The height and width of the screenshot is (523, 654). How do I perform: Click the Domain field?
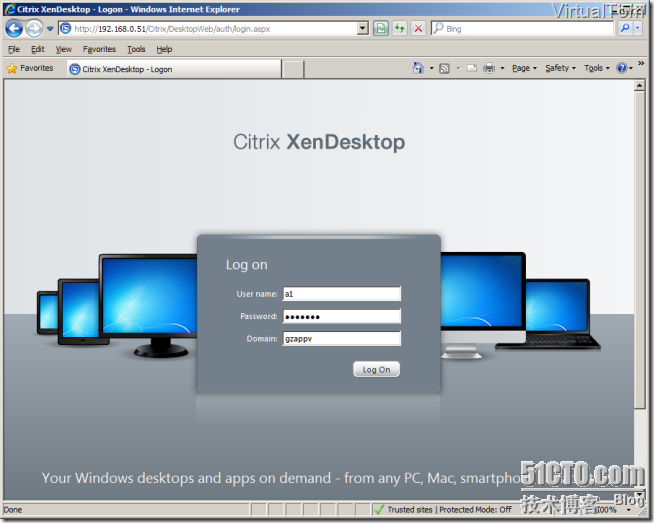342,339
